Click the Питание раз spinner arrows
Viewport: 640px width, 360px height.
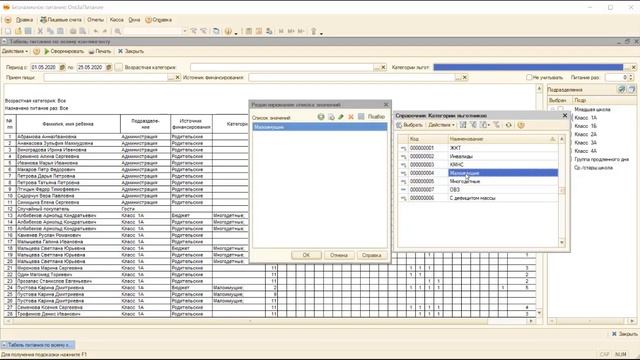click(631, 77)
